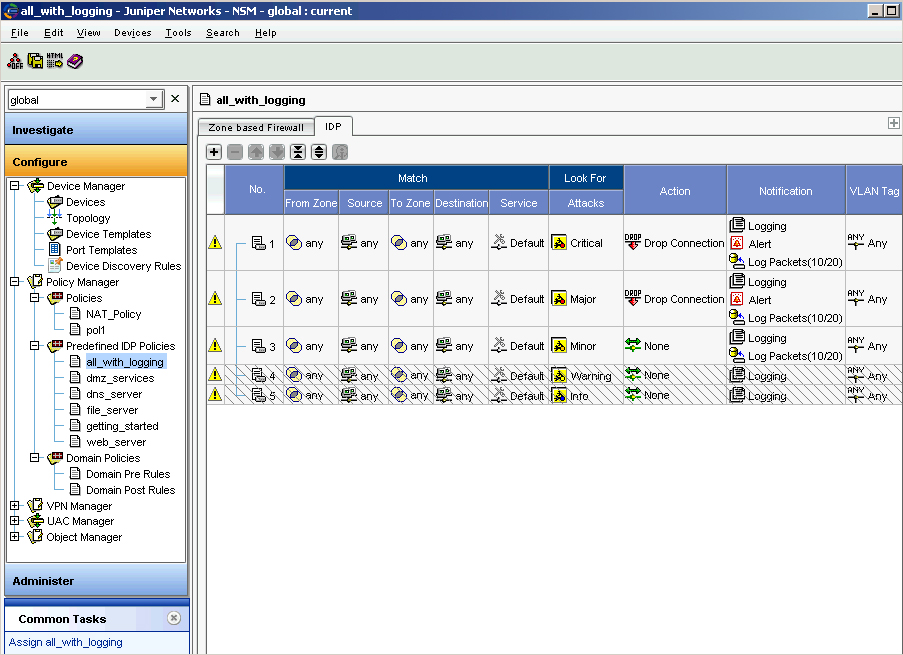Click the Critical attacks icon in rule 1
Image resolution: width=903 pixels, height=655 pixels.
pos(559,243)
